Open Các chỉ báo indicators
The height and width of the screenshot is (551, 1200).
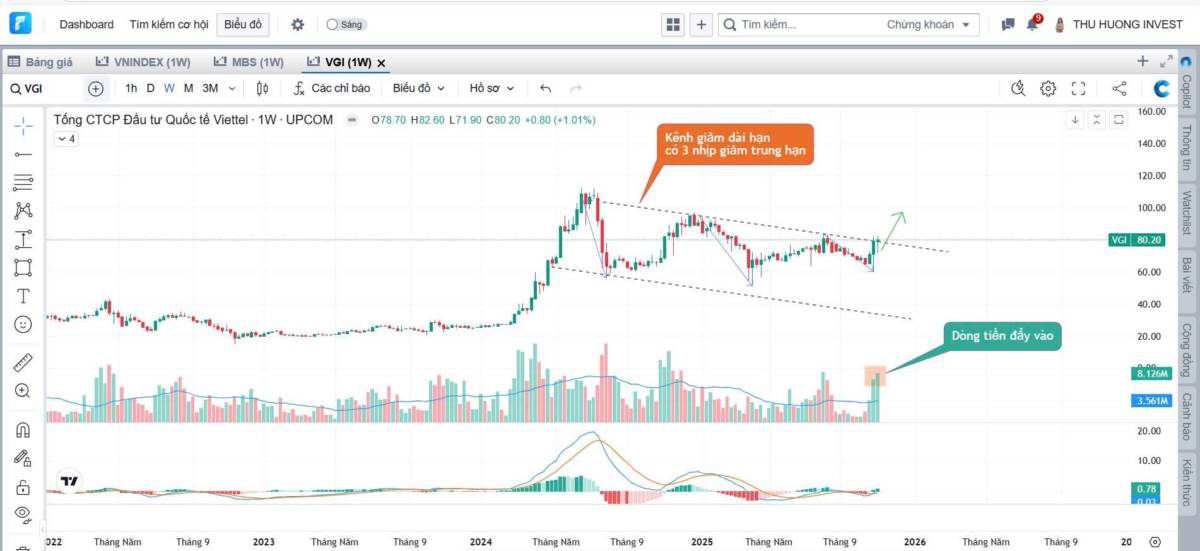tap(332, 88)
